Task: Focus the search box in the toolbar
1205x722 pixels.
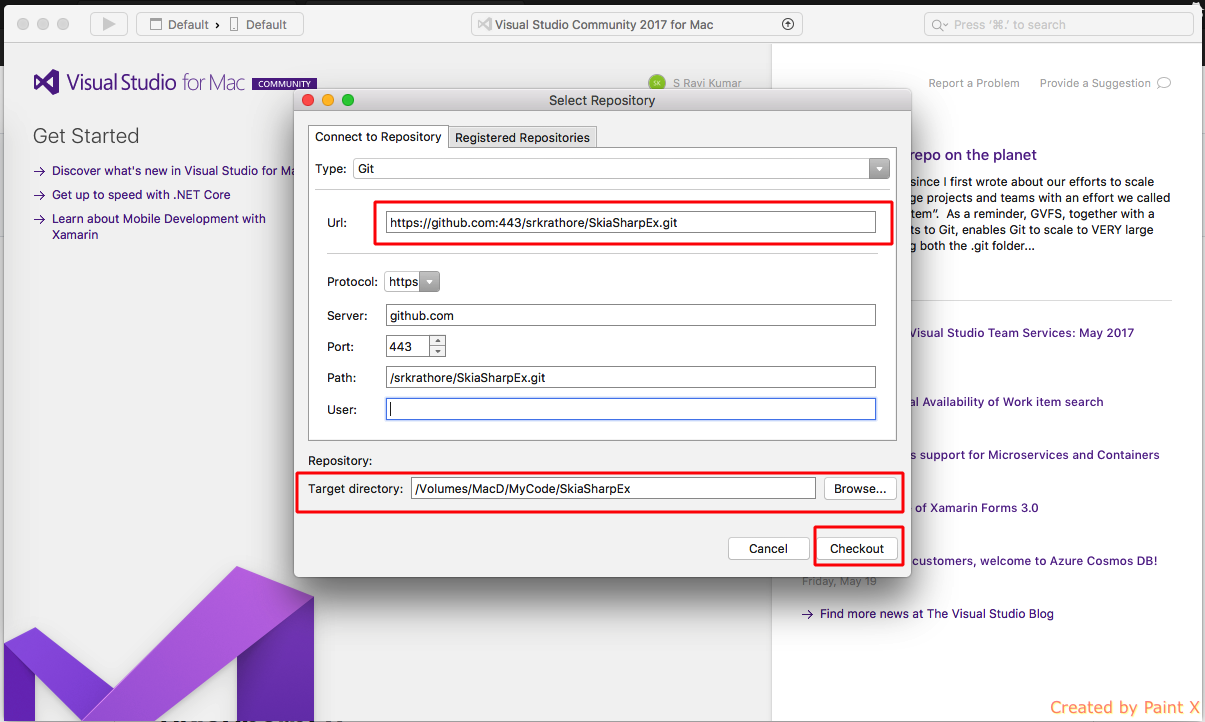Action: 1058,25
